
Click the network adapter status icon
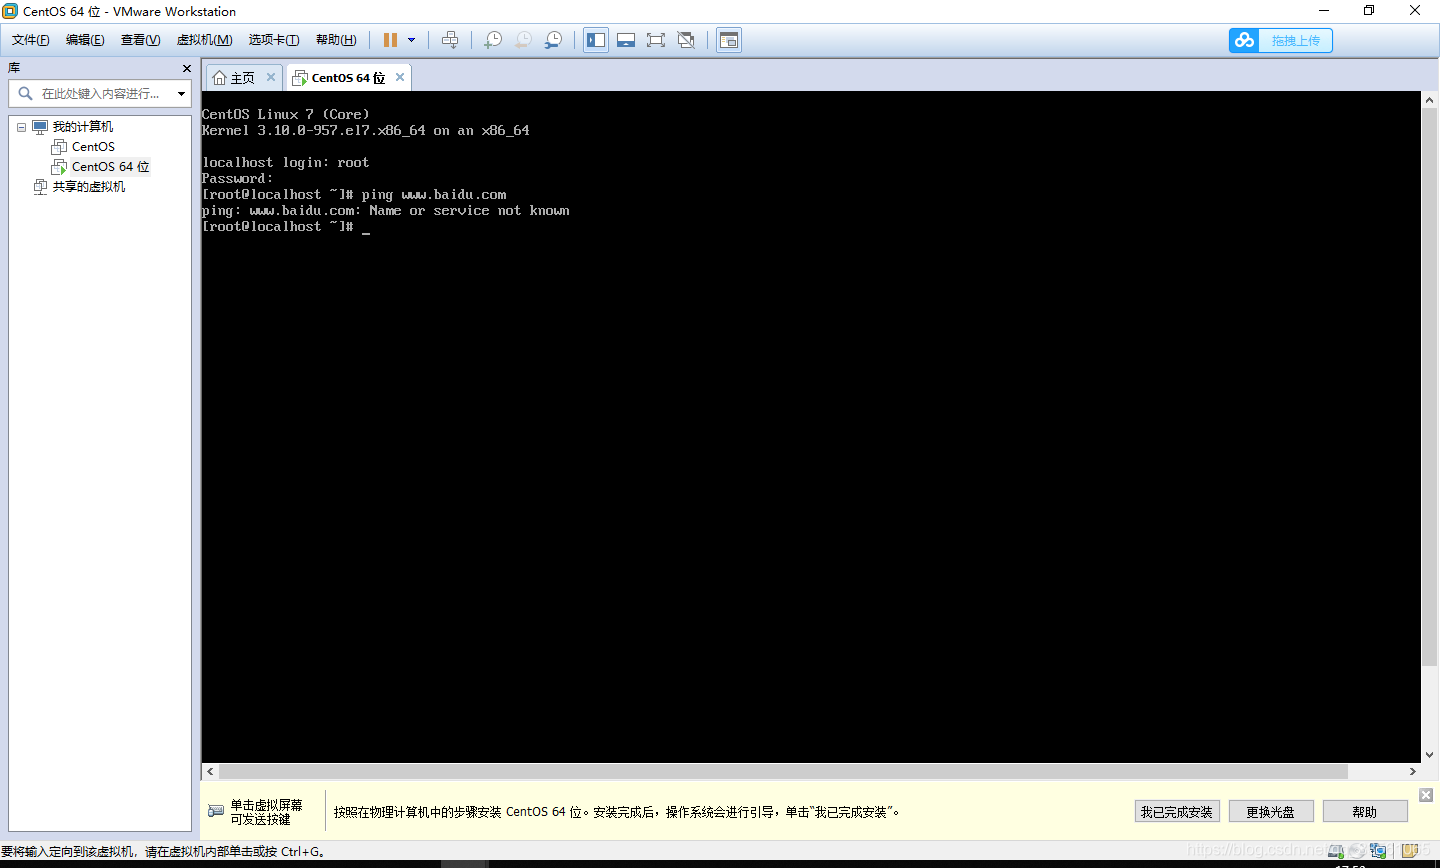click(1378, 852)
